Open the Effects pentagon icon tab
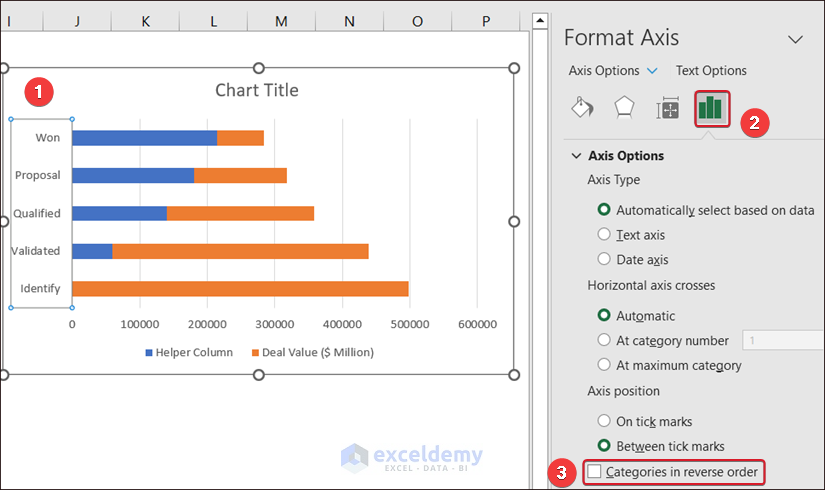825x490 pixels. (x=624, y=108)
